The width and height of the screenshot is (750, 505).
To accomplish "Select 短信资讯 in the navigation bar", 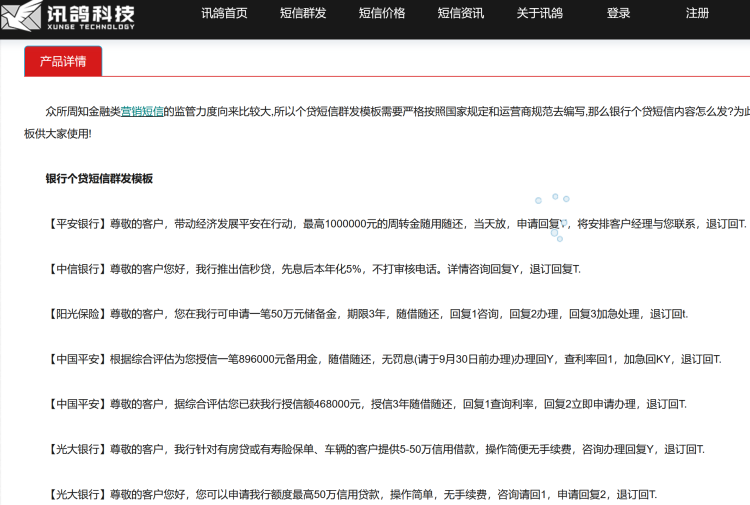I will click(461, 14).
